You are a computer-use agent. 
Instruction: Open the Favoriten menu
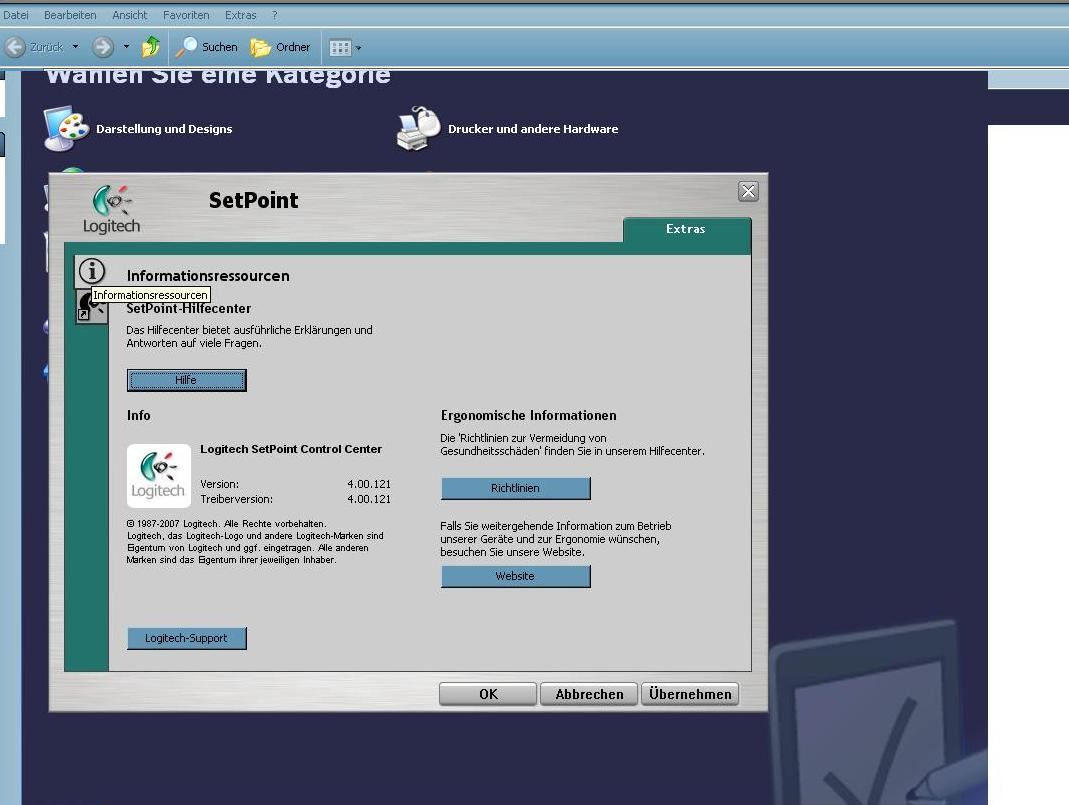click(186, 15)
